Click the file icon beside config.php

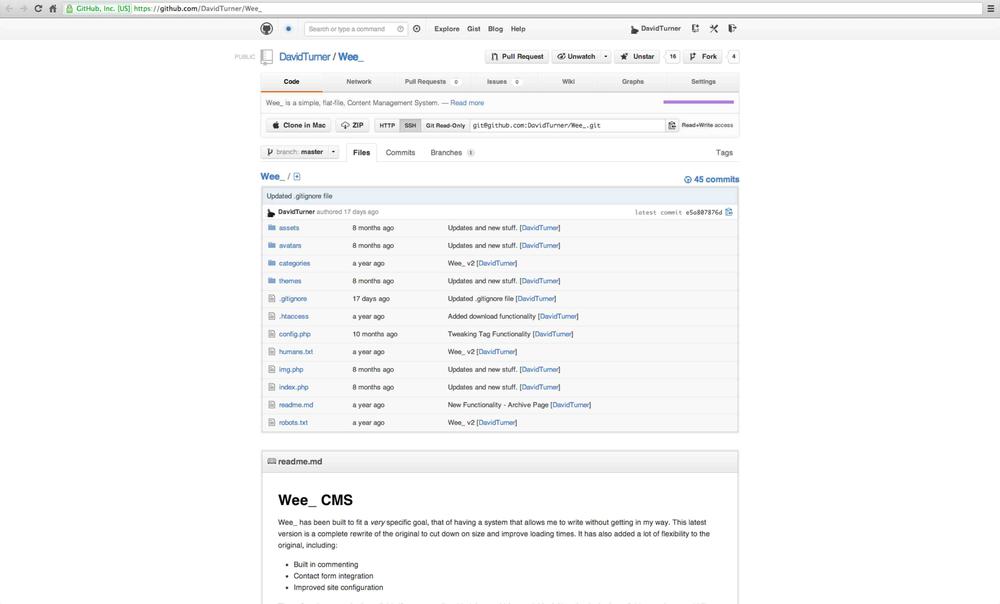[x=272, y=334]
